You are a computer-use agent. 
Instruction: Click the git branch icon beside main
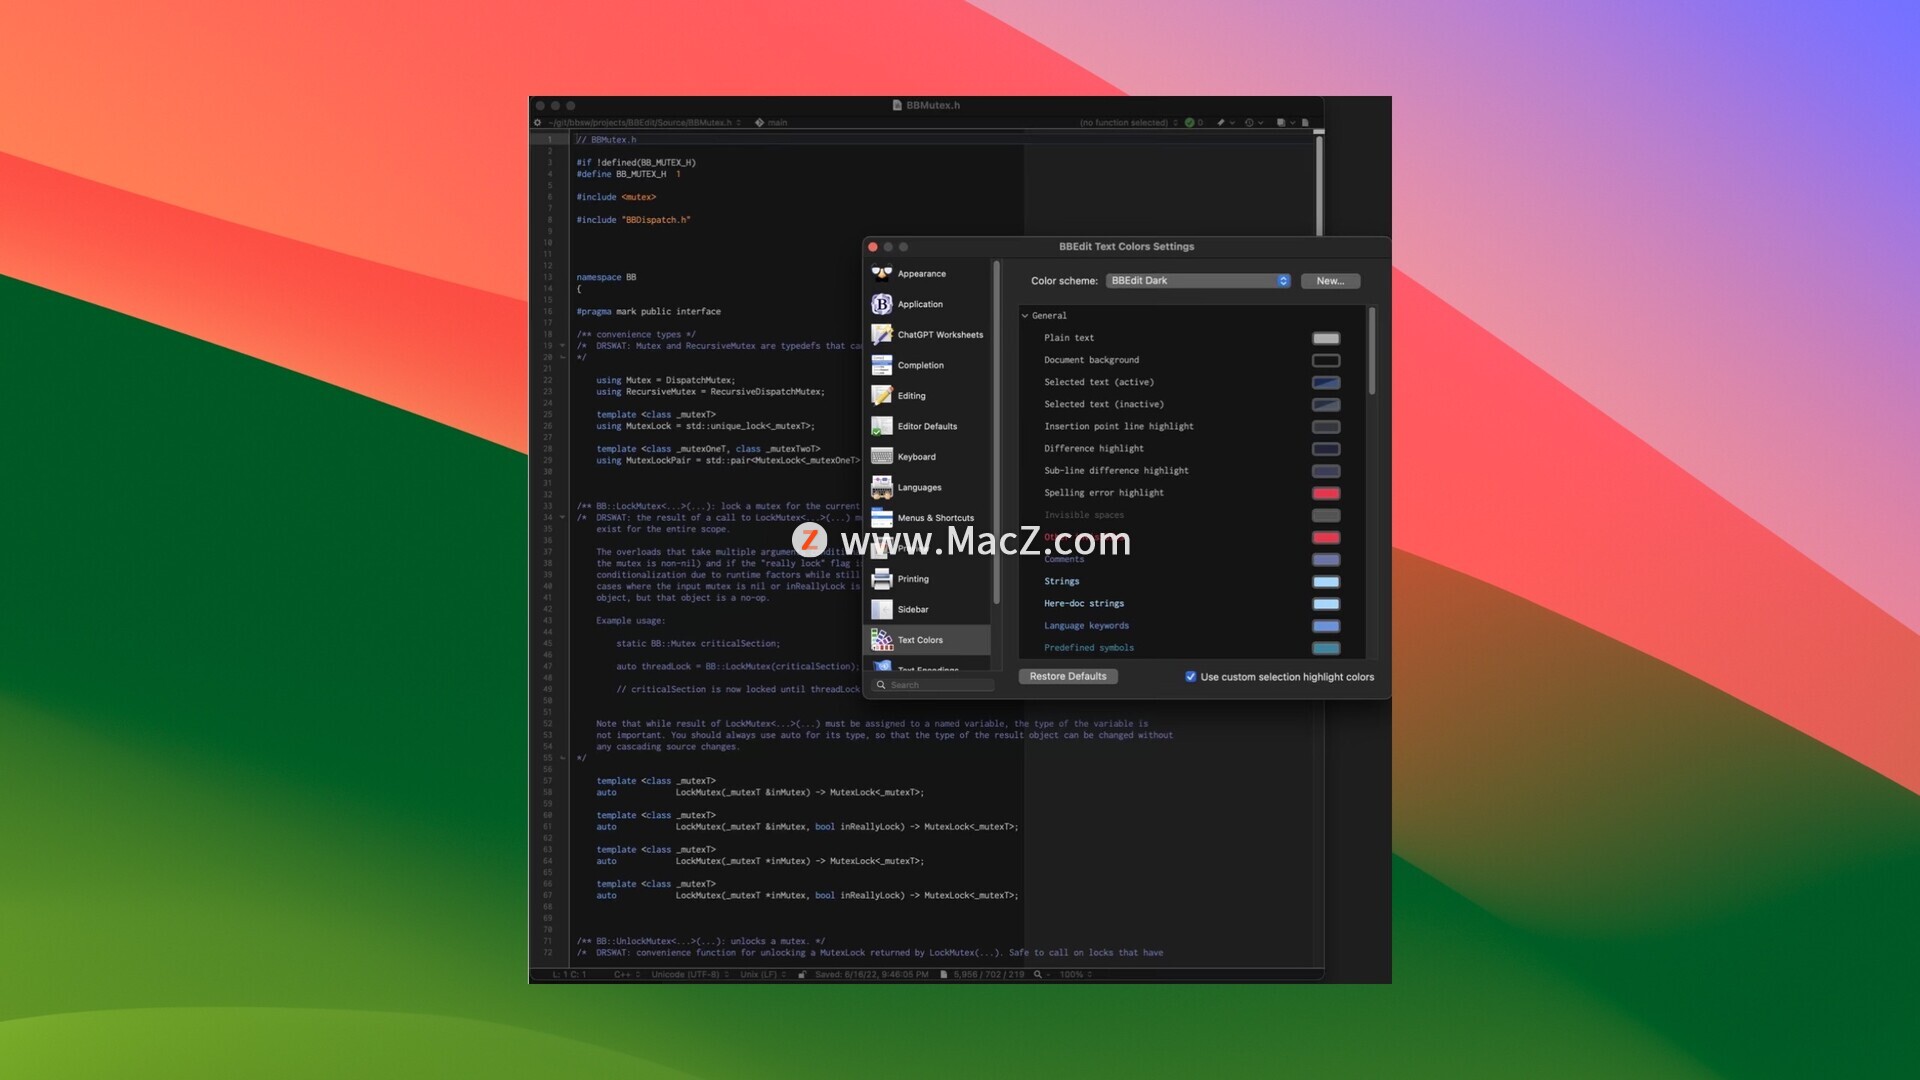pos(759,123)
